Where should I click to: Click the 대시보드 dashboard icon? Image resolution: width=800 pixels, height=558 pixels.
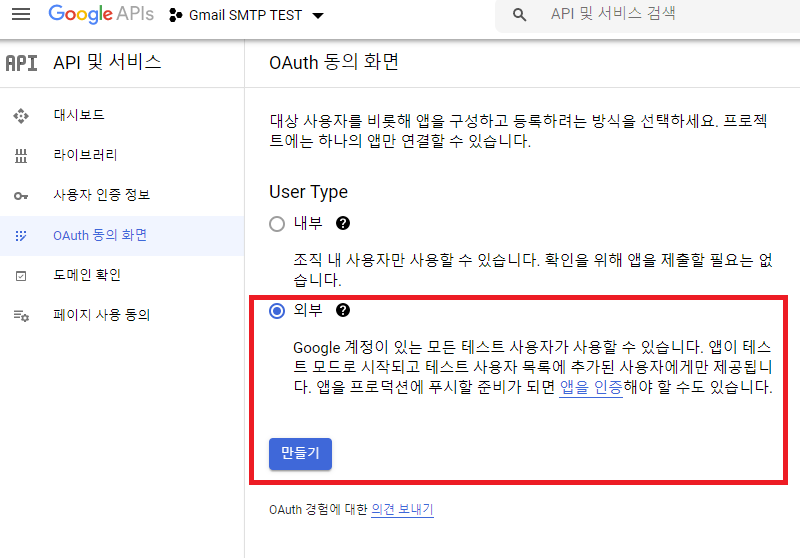click(21, 116)
